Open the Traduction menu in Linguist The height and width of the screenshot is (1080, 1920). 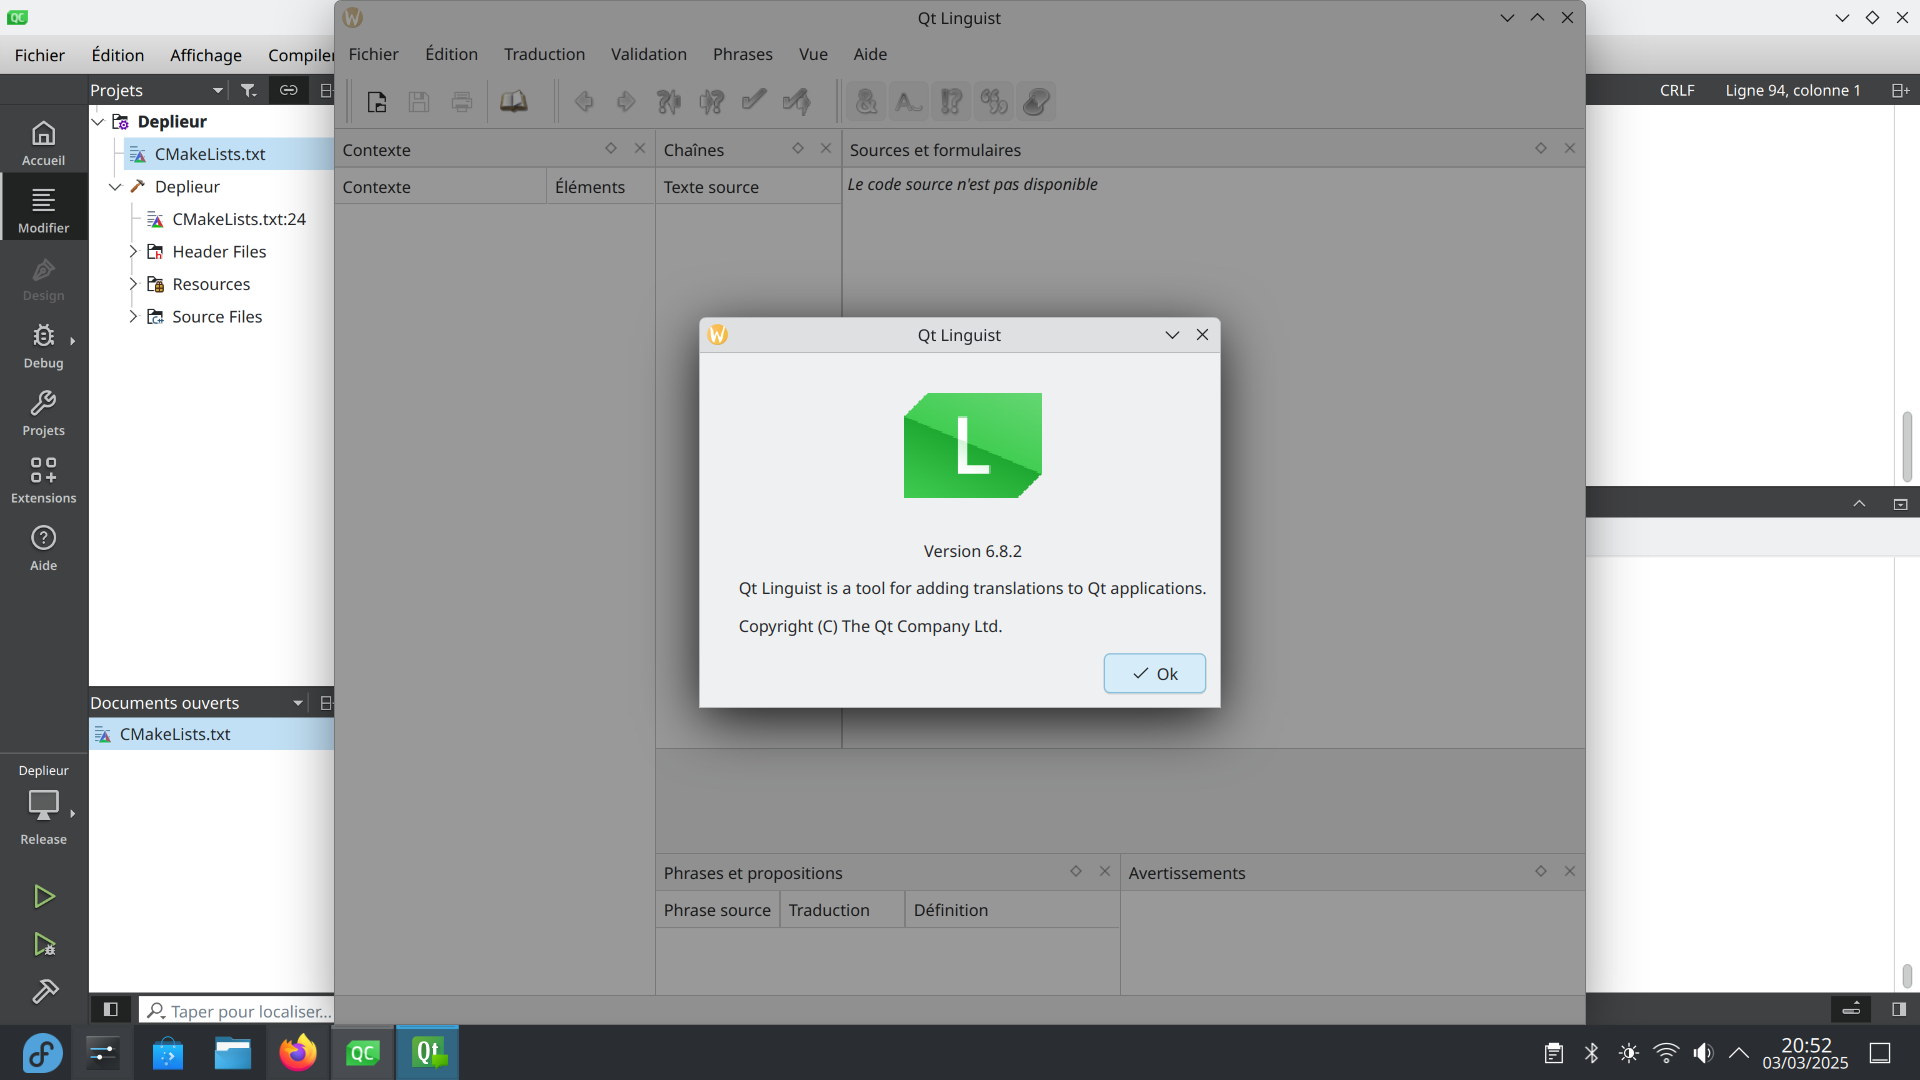544,54
